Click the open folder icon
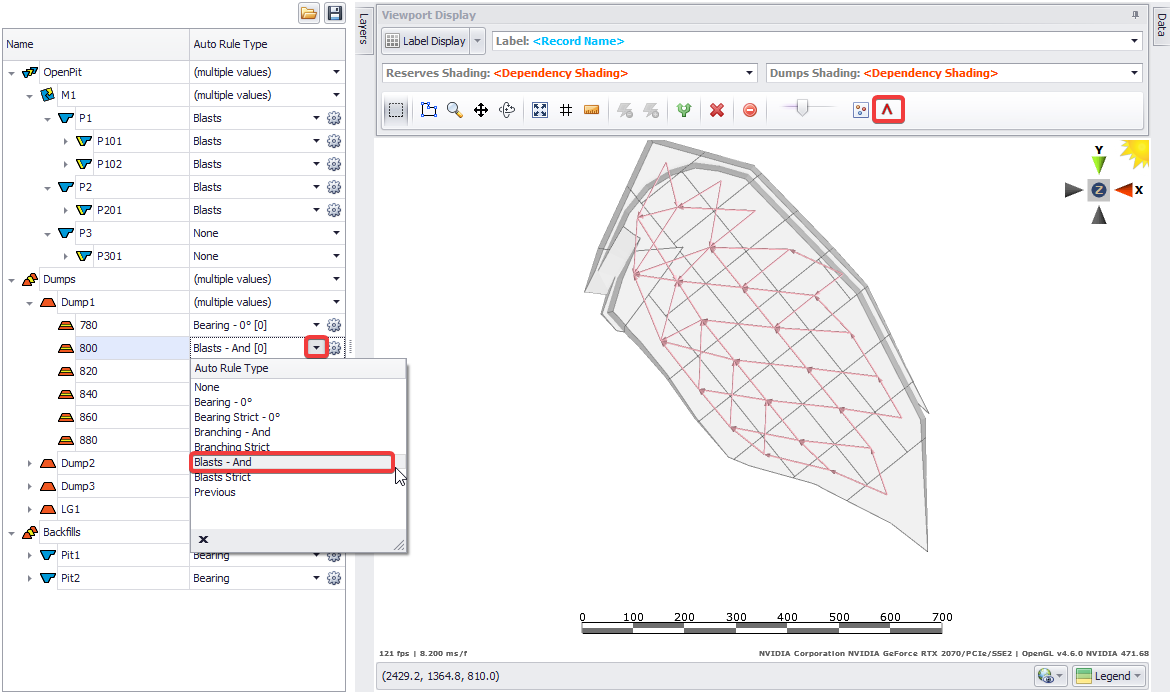Image resolution: width=1172 pixels, height=694 pixels. [309, 13]
